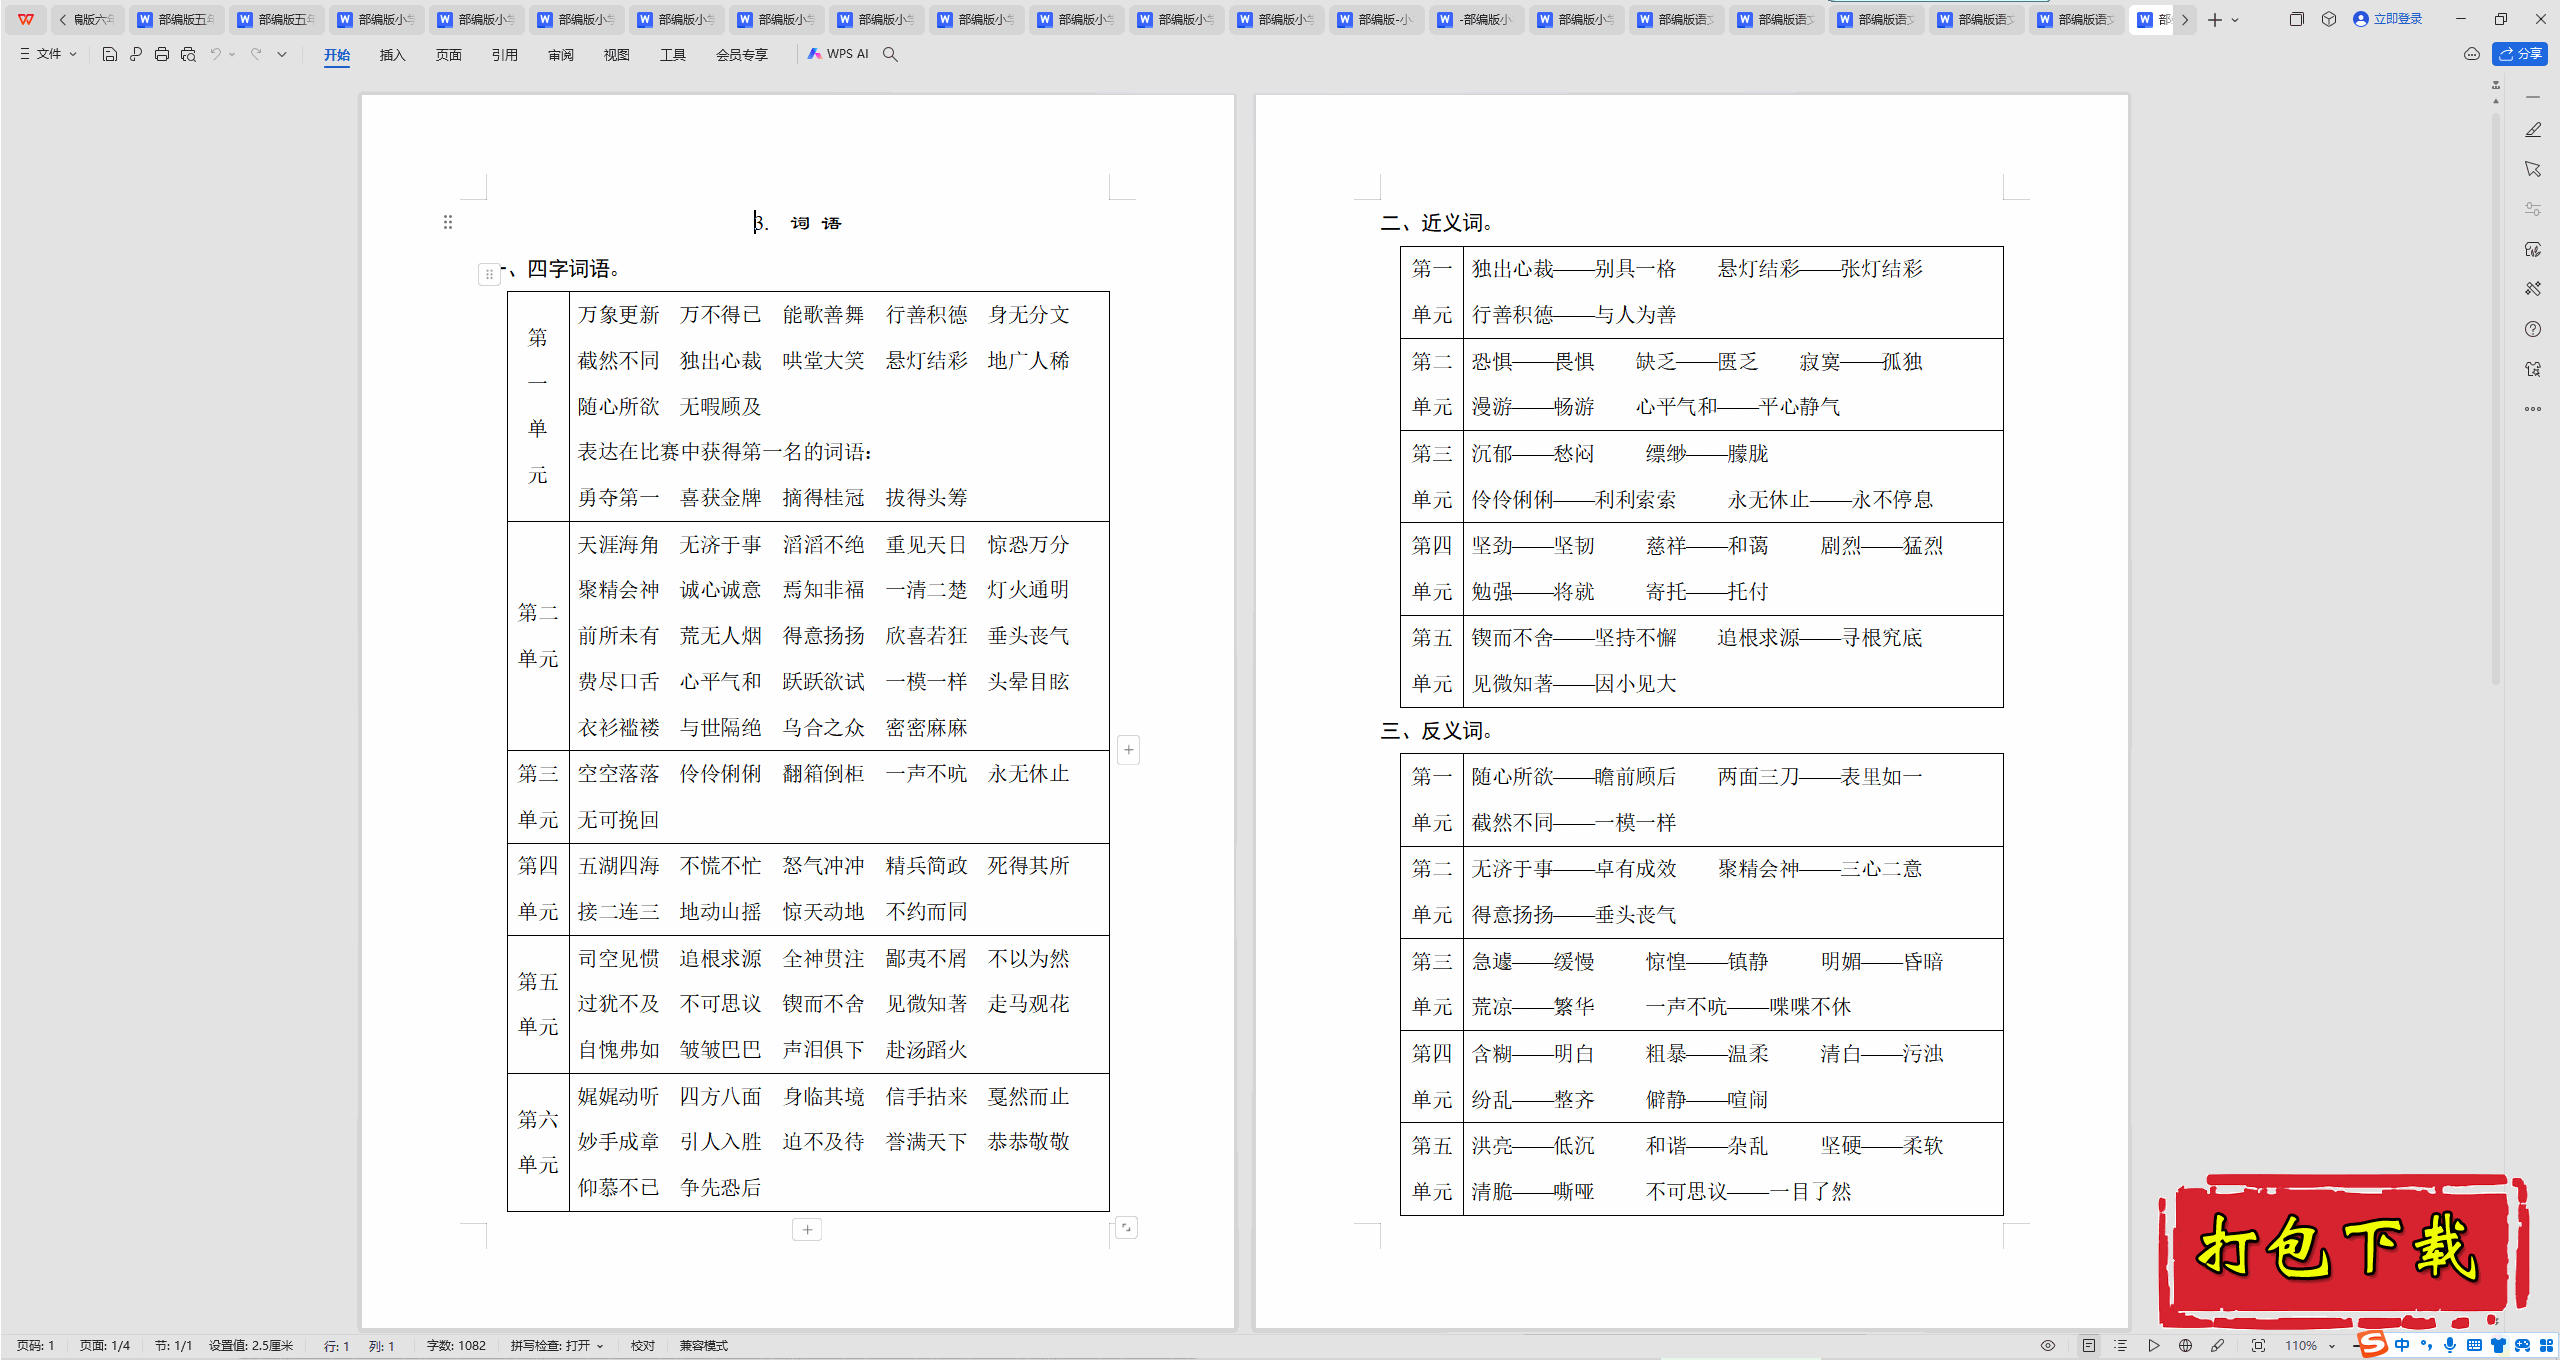Switch to web layout globe view
This screenshot has height=1360, width=2560.
pos(2186,1346)
